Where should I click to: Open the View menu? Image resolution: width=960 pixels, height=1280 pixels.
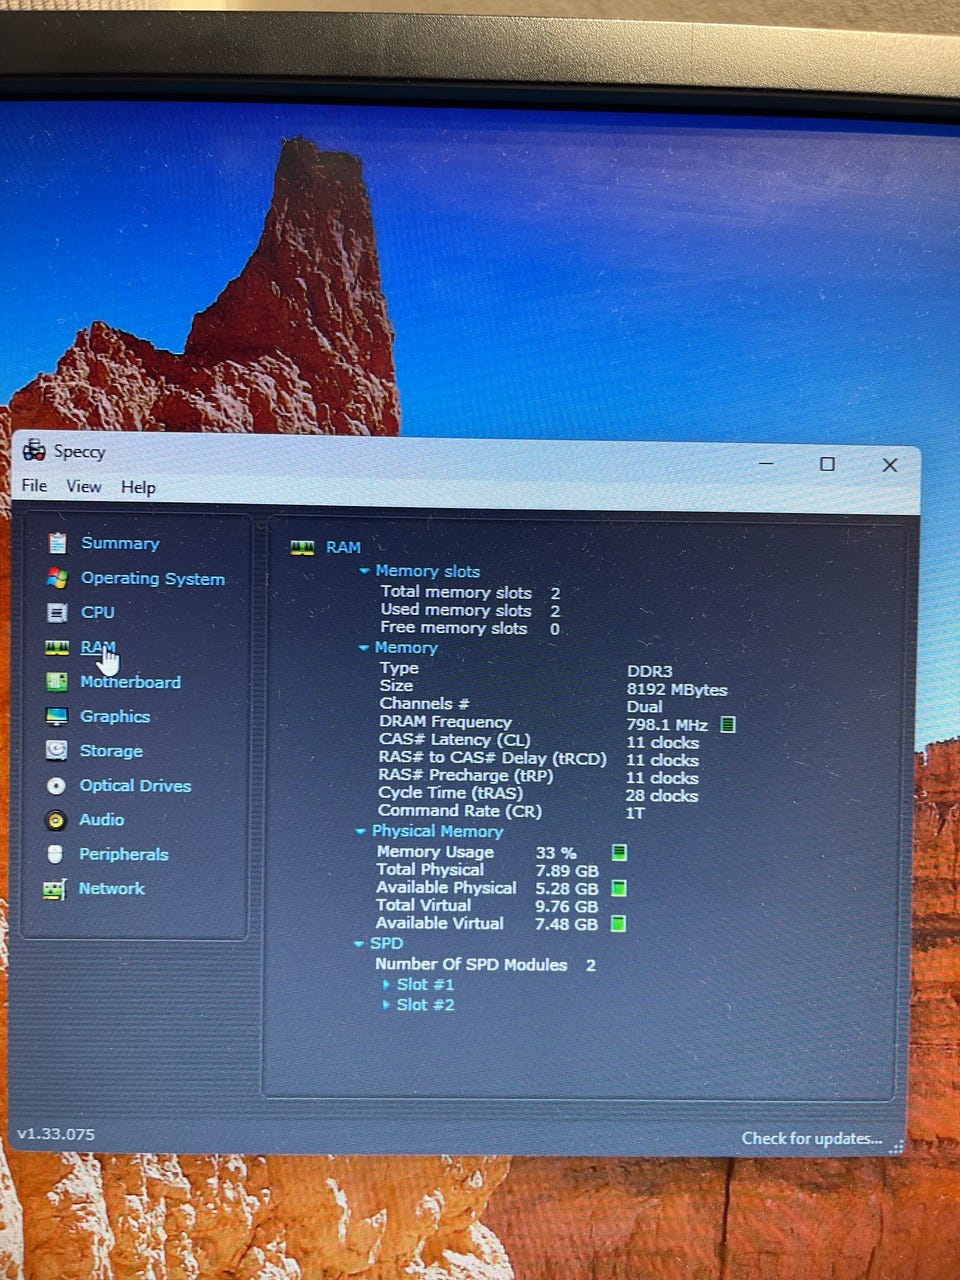click(84, 487)
